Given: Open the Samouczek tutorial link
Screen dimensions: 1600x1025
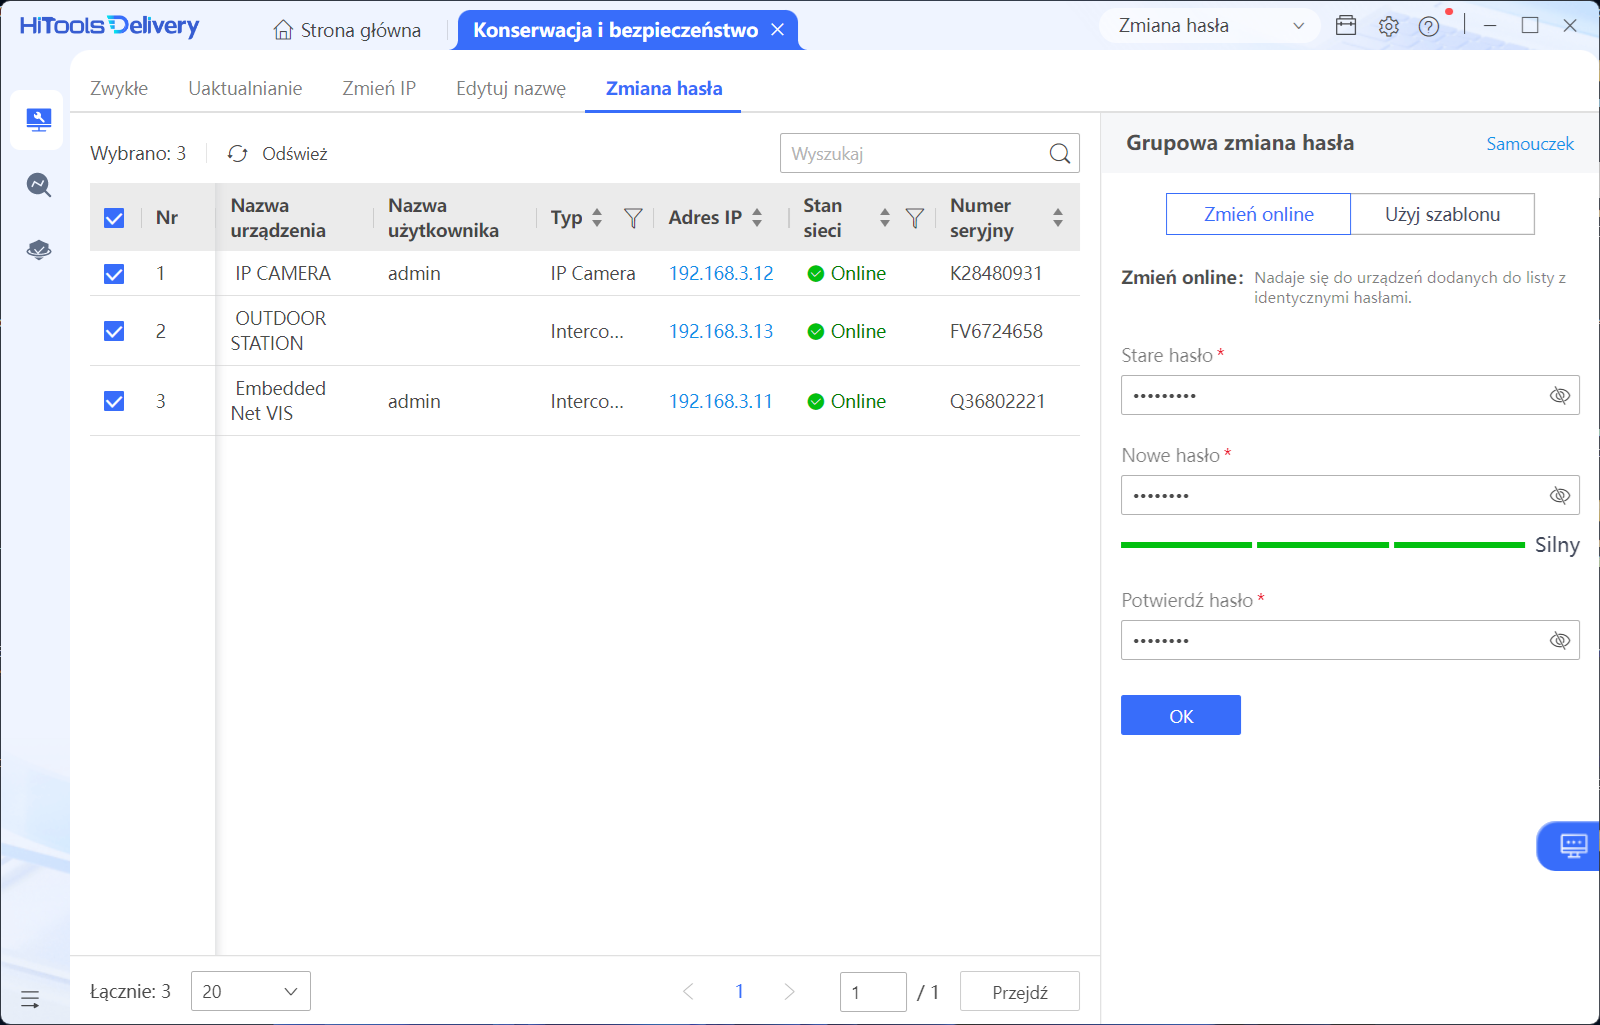Looking at the screenshot, I should pos(1529,144).
